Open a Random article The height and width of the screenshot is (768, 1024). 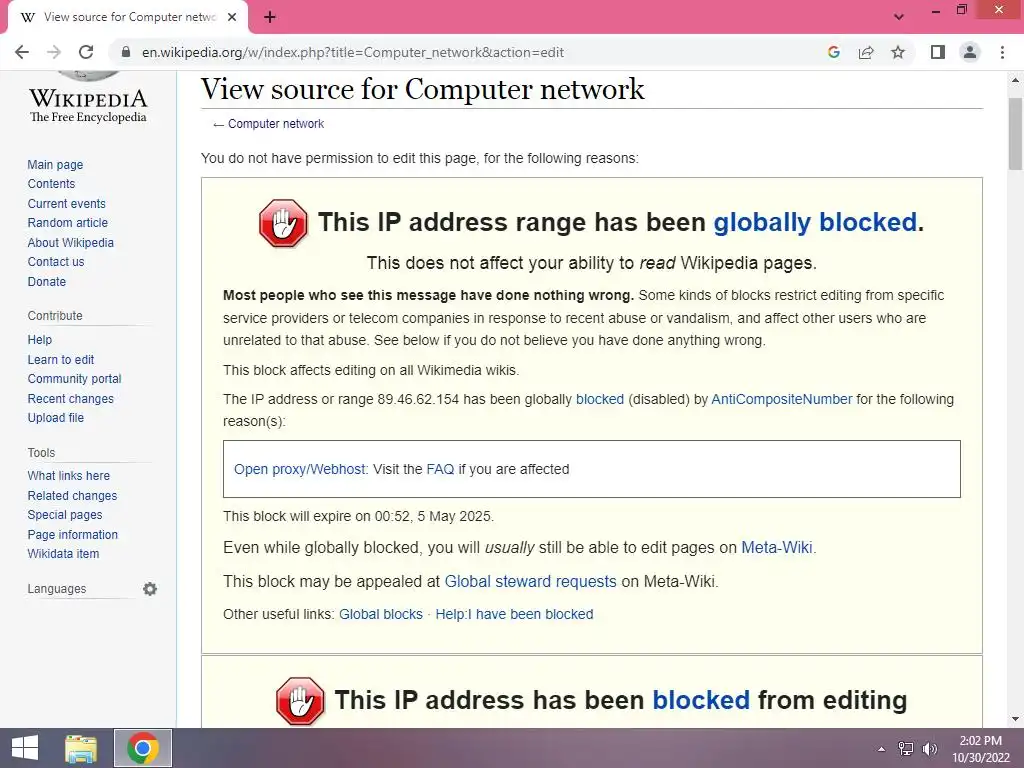[x=67, y=223]
